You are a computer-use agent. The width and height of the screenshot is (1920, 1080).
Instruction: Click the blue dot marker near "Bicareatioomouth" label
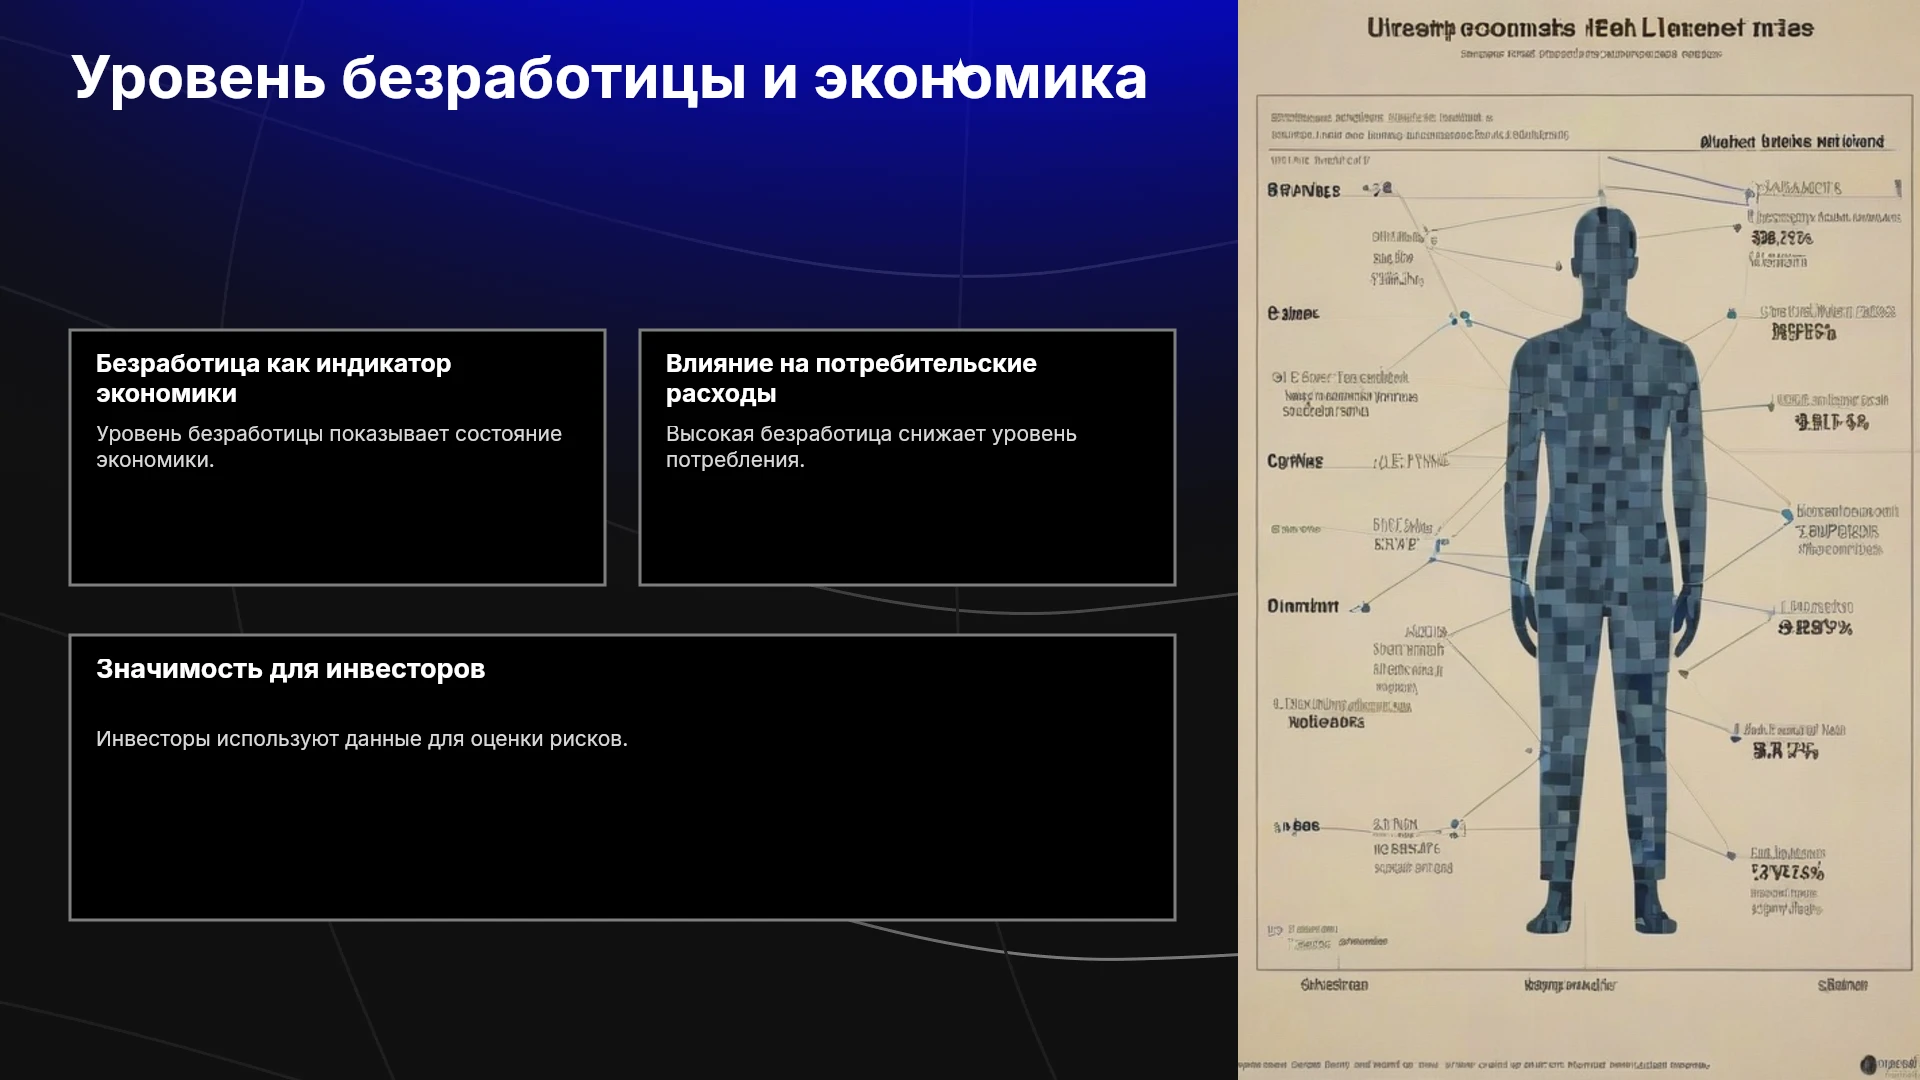tap(1787, 516)
